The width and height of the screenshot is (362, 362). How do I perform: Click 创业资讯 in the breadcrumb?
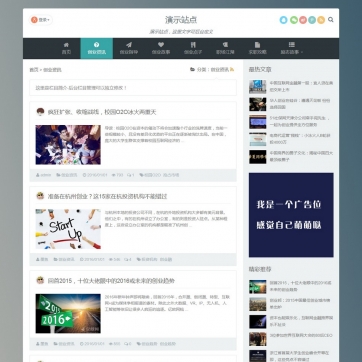click(52, 70)
